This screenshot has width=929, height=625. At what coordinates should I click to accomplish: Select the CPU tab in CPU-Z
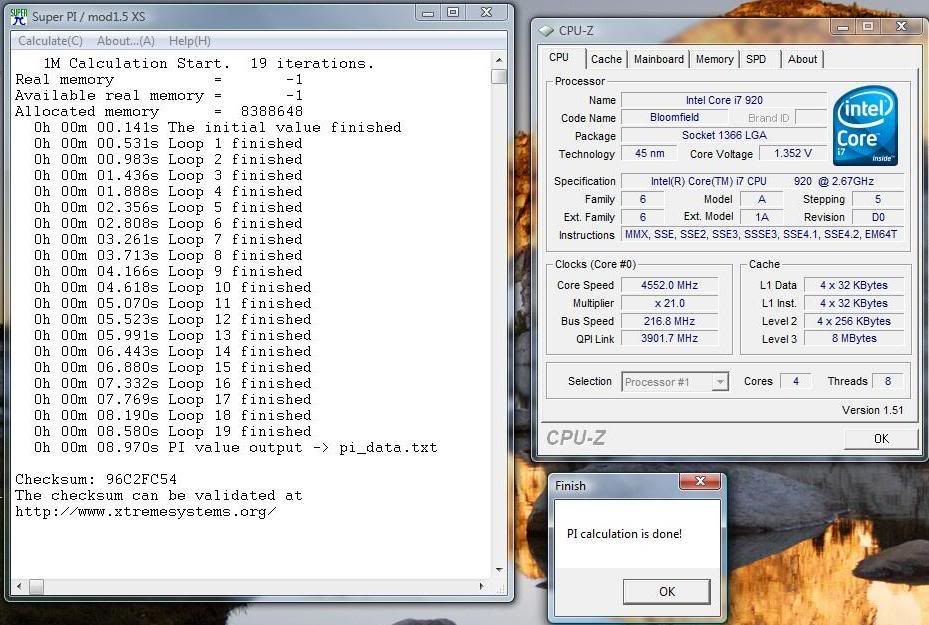559,58
